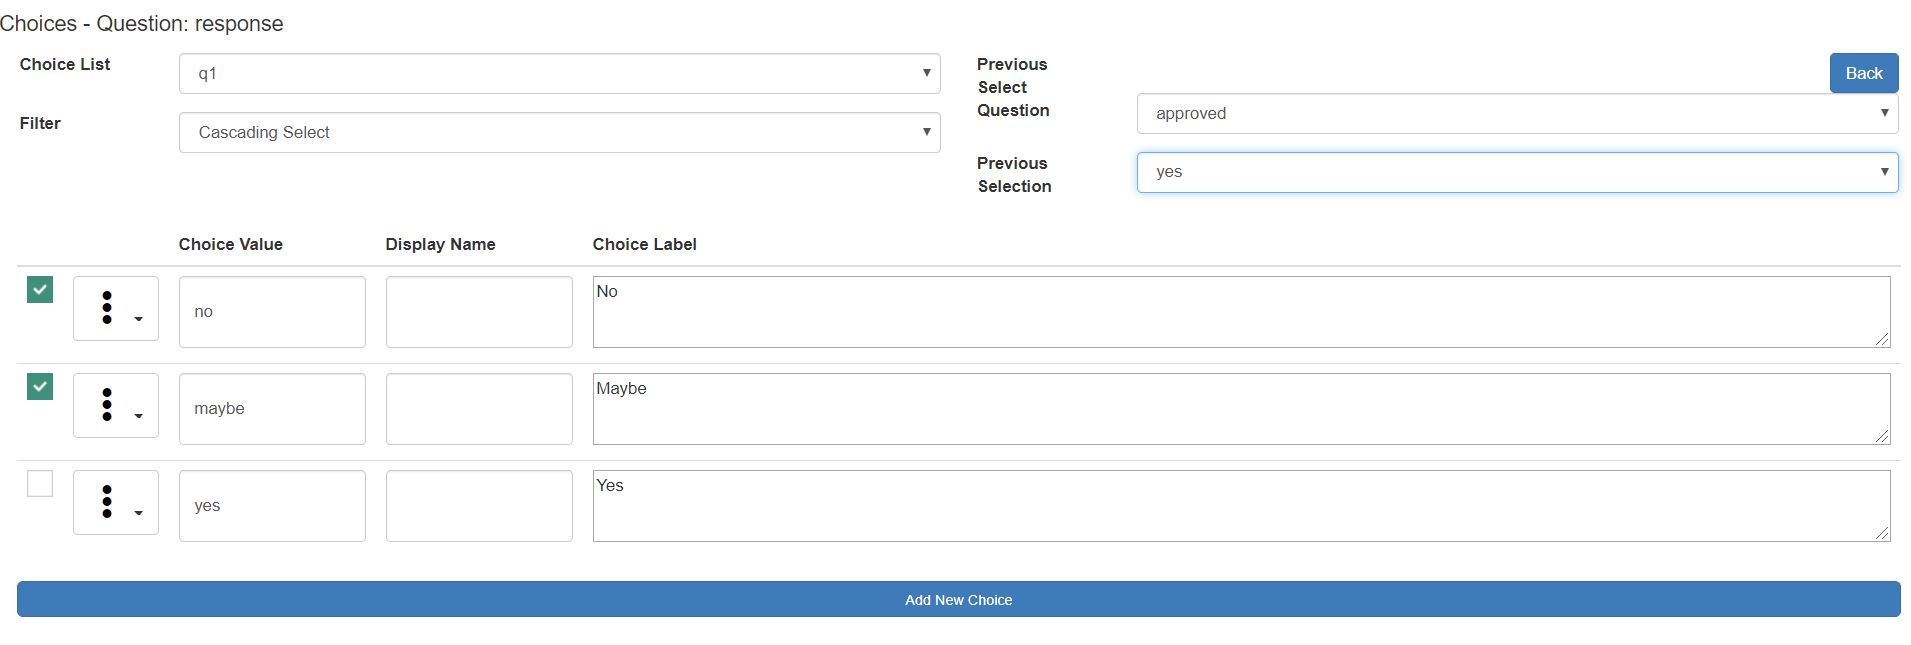
Task: Click the Choice Label textarea containing 'Maybe'
Action: click(1240, 409)
